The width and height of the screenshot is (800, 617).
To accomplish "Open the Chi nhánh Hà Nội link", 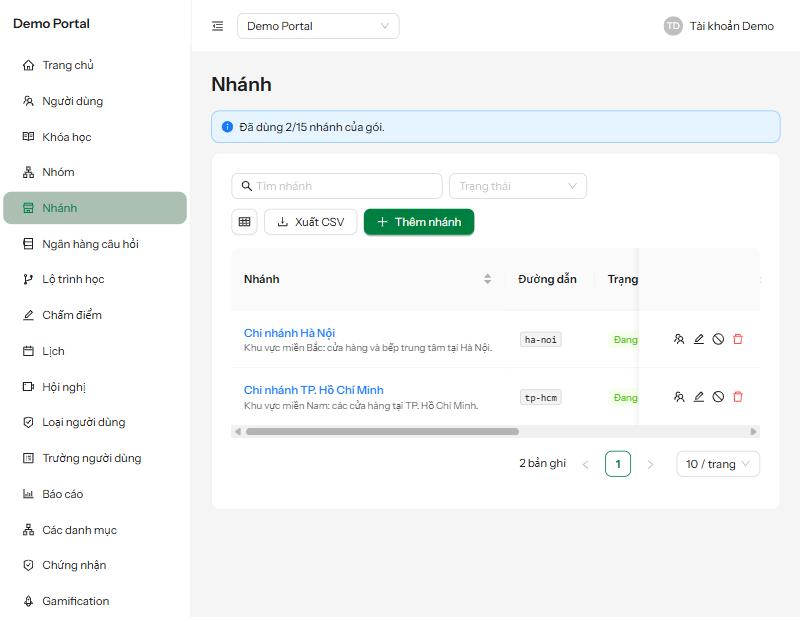I will click(289, 333).
